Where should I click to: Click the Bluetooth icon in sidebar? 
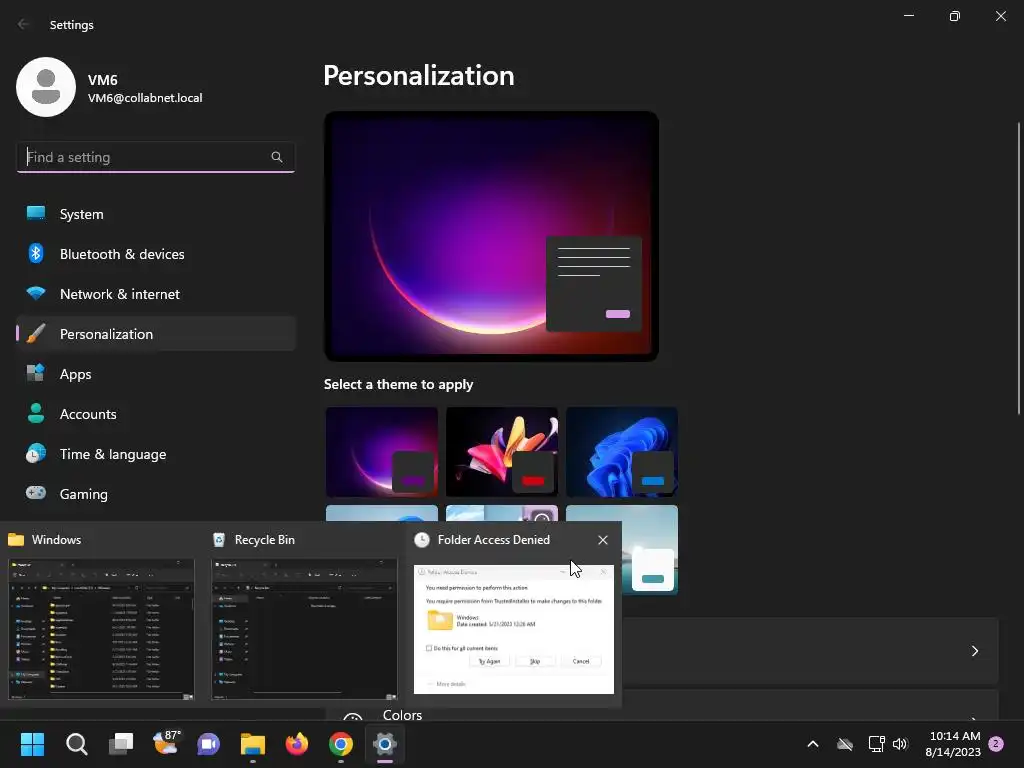(36, 253)
